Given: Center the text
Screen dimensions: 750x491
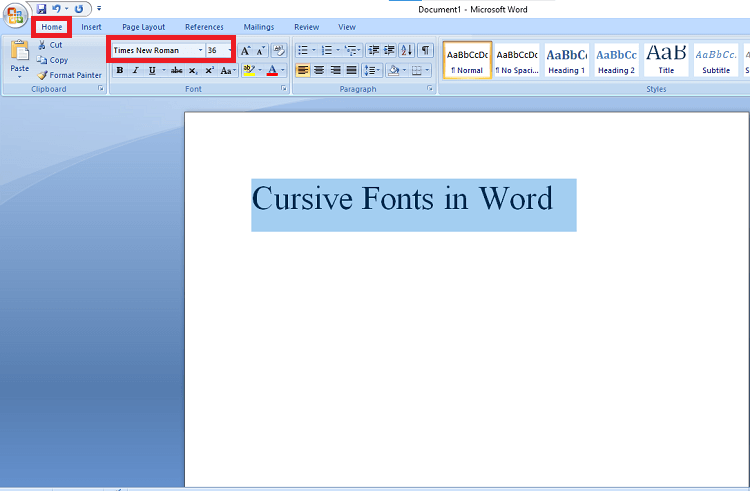Looking at the screenshot, I should pyautogui.click(x=319, y=70).
